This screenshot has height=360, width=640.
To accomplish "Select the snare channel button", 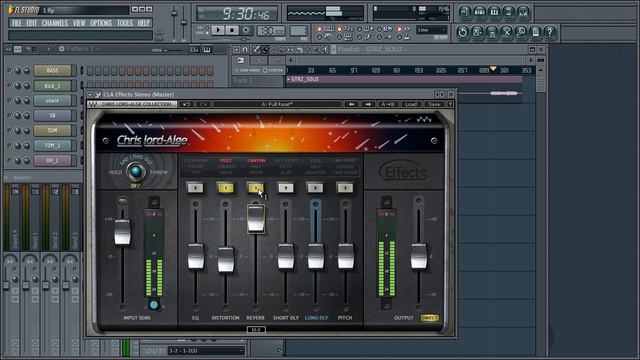I will [53, 100].
